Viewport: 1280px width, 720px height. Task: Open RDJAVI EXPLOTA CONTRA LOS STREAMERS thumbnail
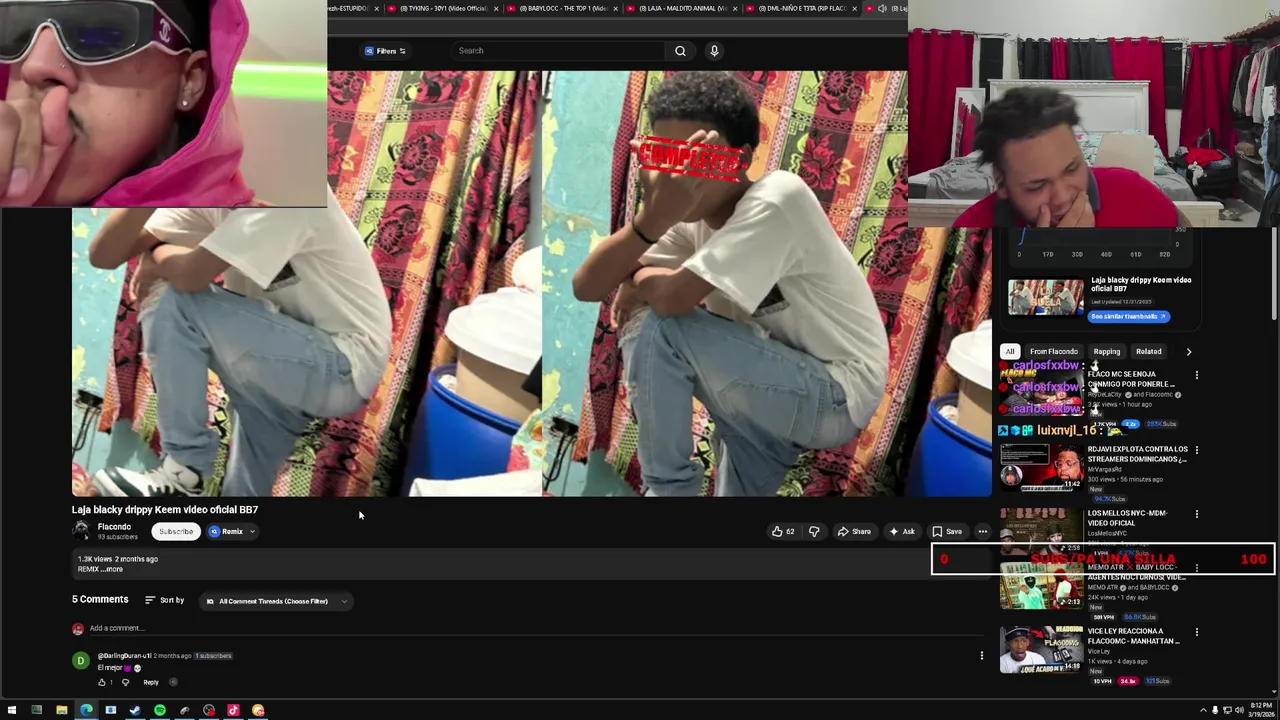(x=1042, y=466)
